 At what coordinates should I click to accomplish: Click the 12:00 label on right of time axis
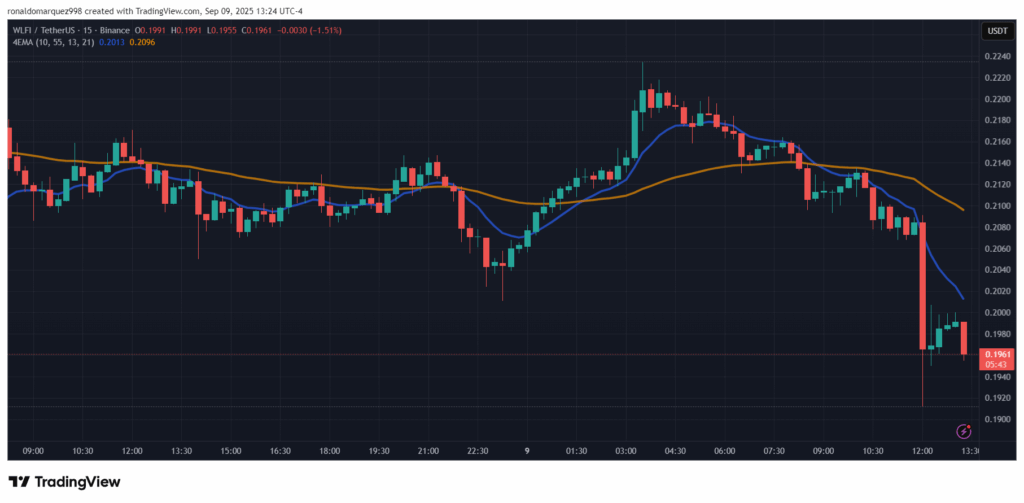tap(921, 452)
